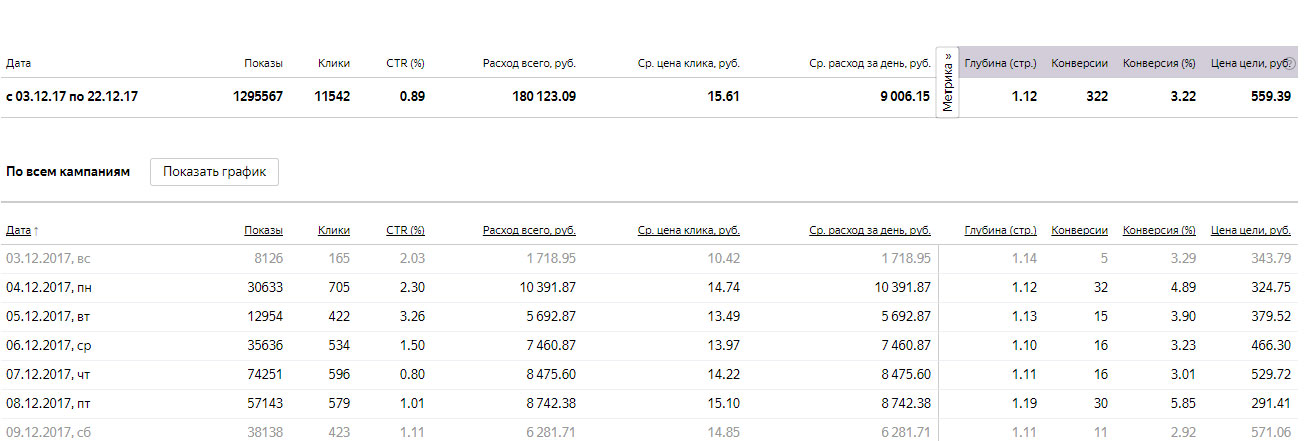The height and width of the screenshot is (441, 1309).
Task: Sort by Конверсии column link
Action: tap(1079, 230)
